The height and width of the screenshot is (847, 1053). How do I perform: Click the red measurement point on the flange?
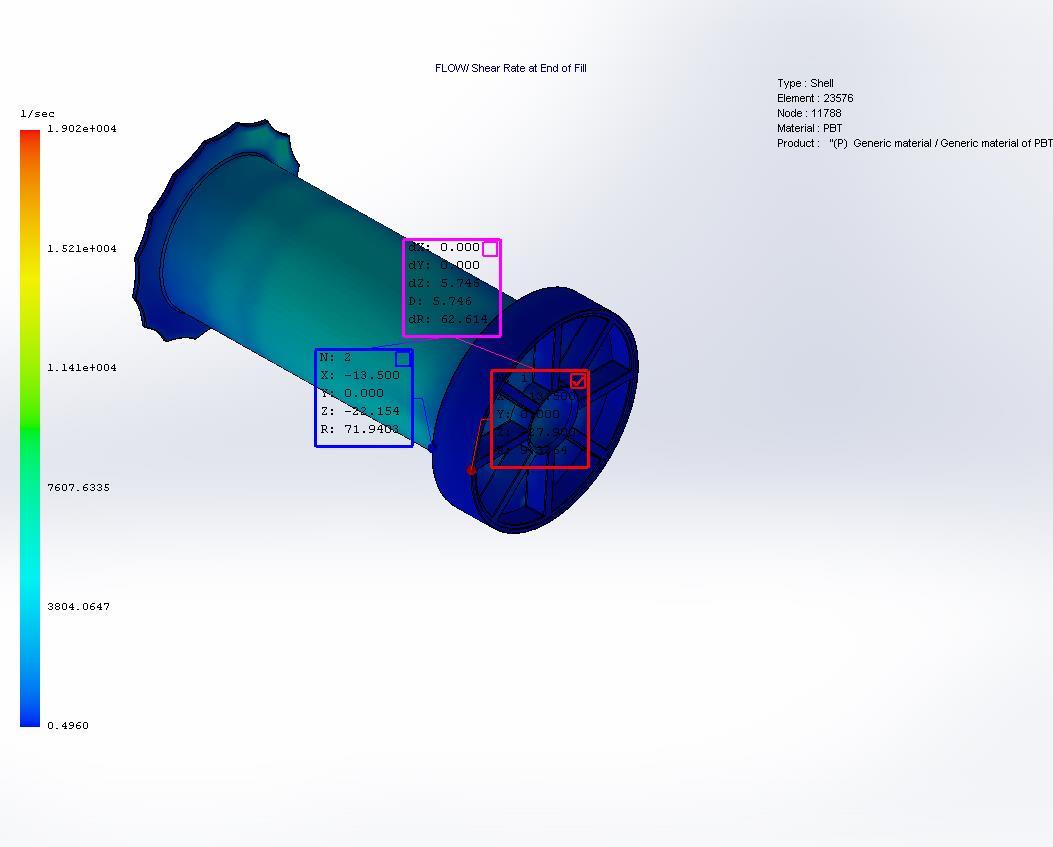click(471, 470)
